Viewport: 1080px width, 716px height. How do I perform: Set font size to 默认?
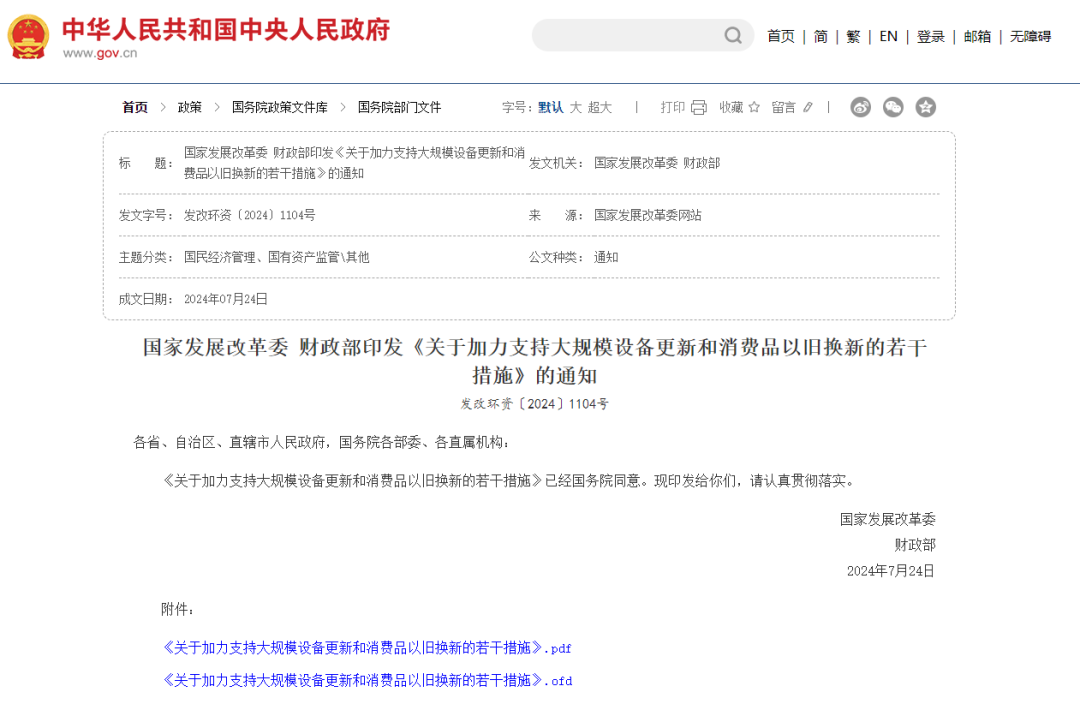(x=550, y=107)
